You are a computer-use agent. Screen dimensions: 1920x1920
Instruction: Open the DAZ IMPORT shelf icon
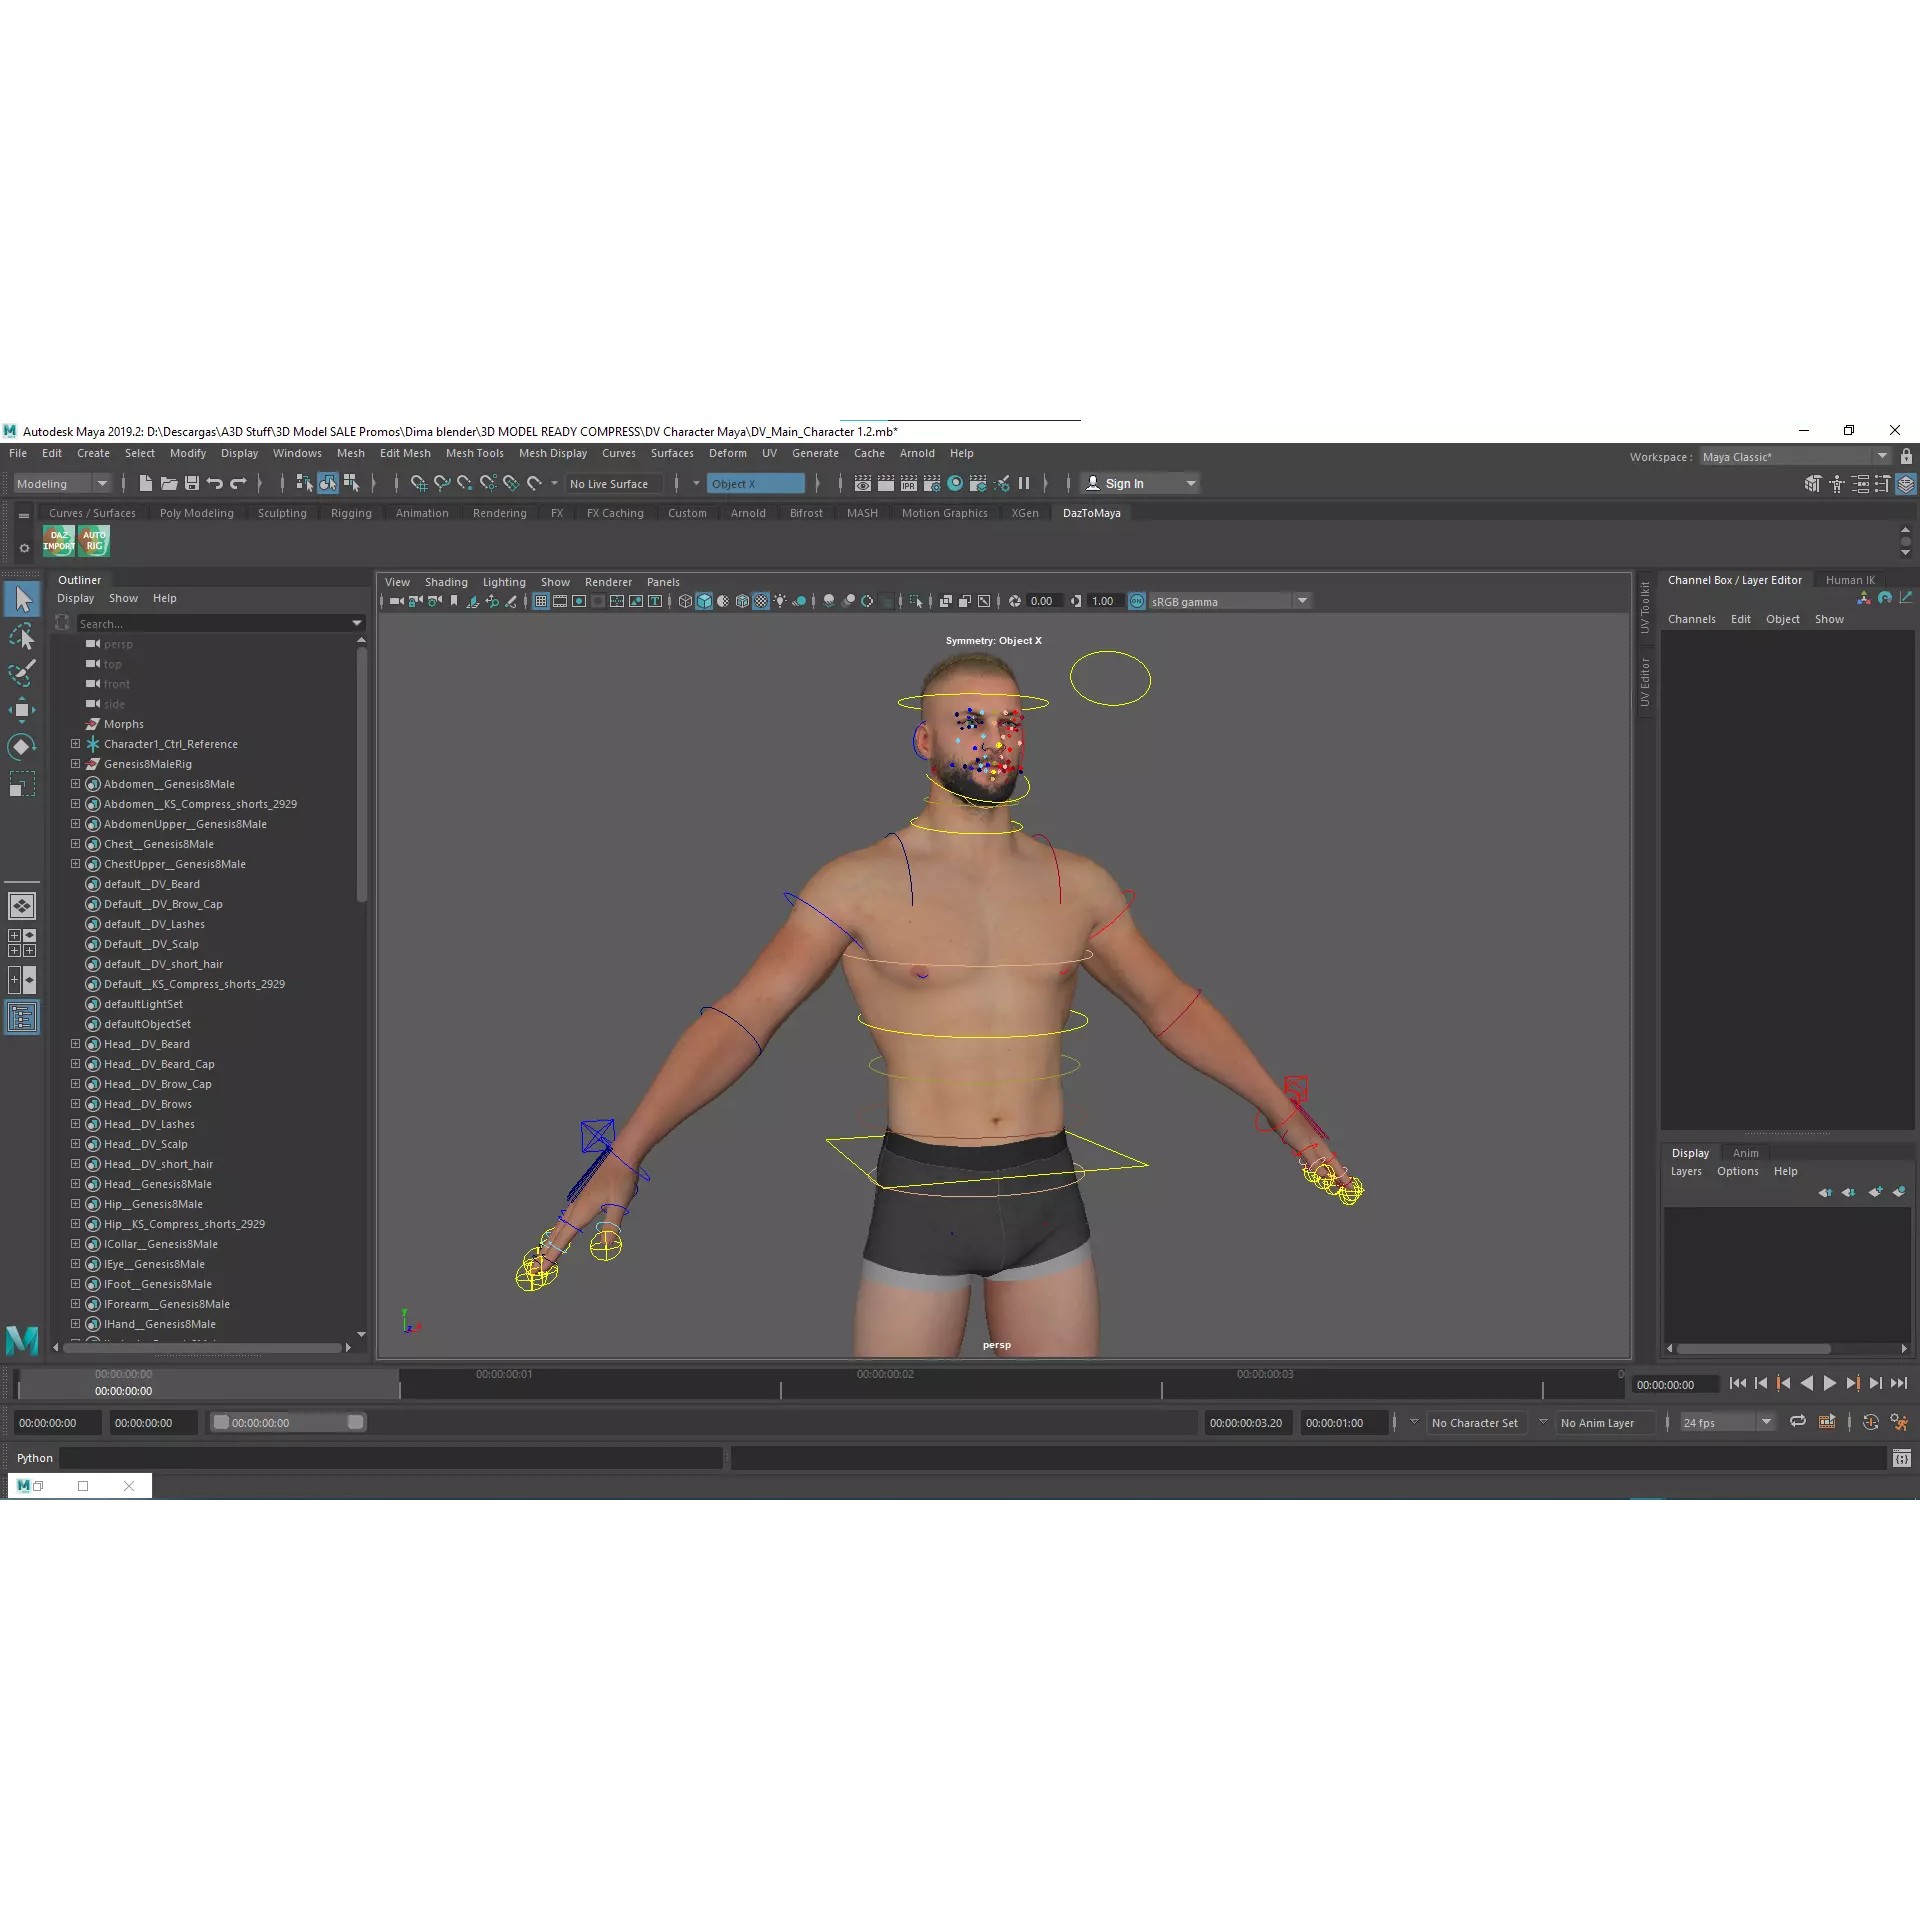click(x=58, y=541)
